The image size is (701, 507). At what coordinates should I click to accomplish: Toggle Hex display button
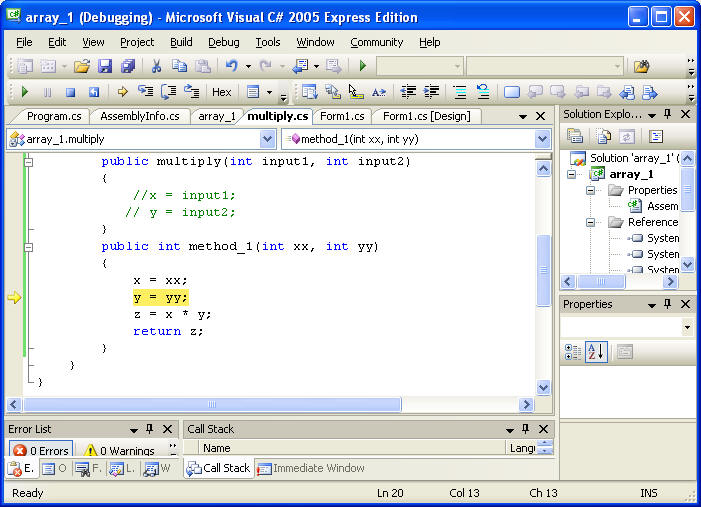click(x=221, y=92)
